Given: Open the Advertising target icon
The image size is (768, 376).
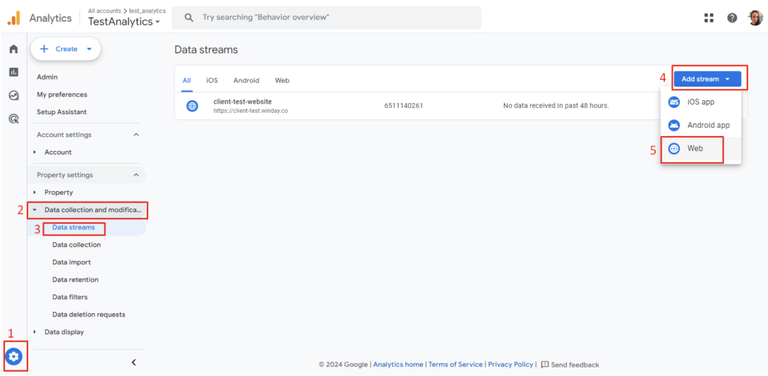Looking at the screenshot, I should (x=14, y=118).
